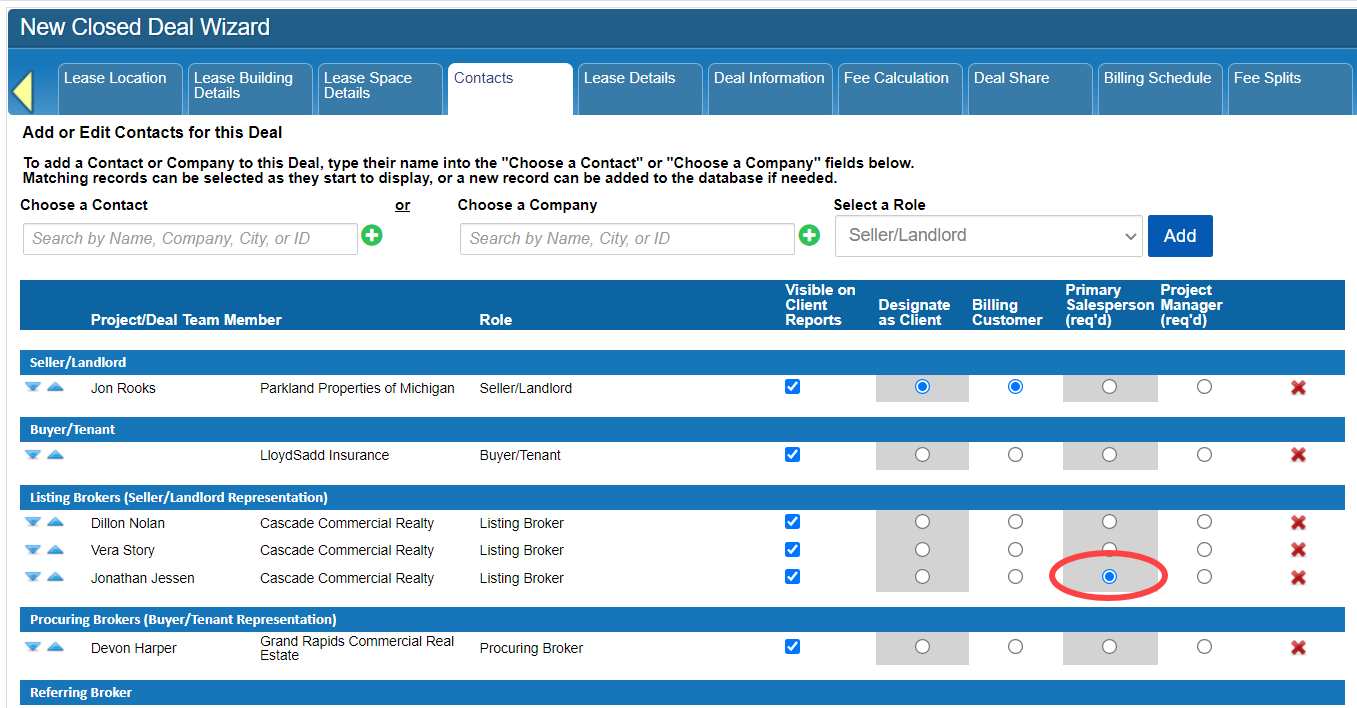Set LloydSadd Insurance as Billing Customer
The height and width of the screenshot is (708, 1357).
(x=1015, y=455)
